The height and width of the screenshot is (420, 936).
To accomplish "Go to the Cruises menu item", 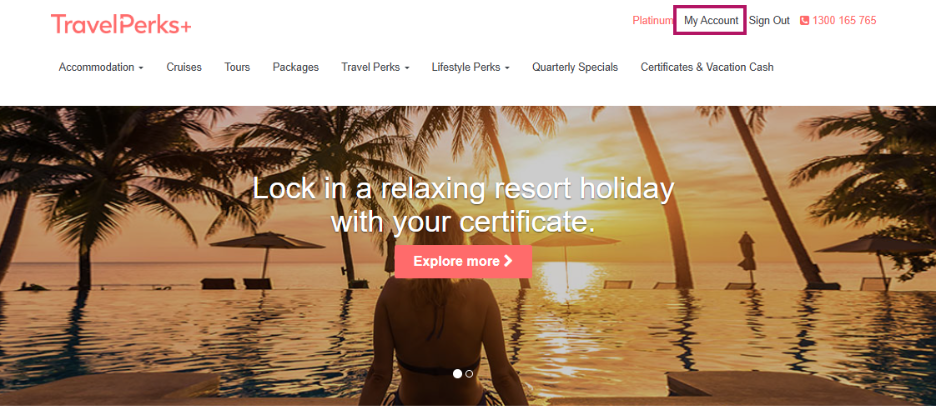I will tap(184, 67).
